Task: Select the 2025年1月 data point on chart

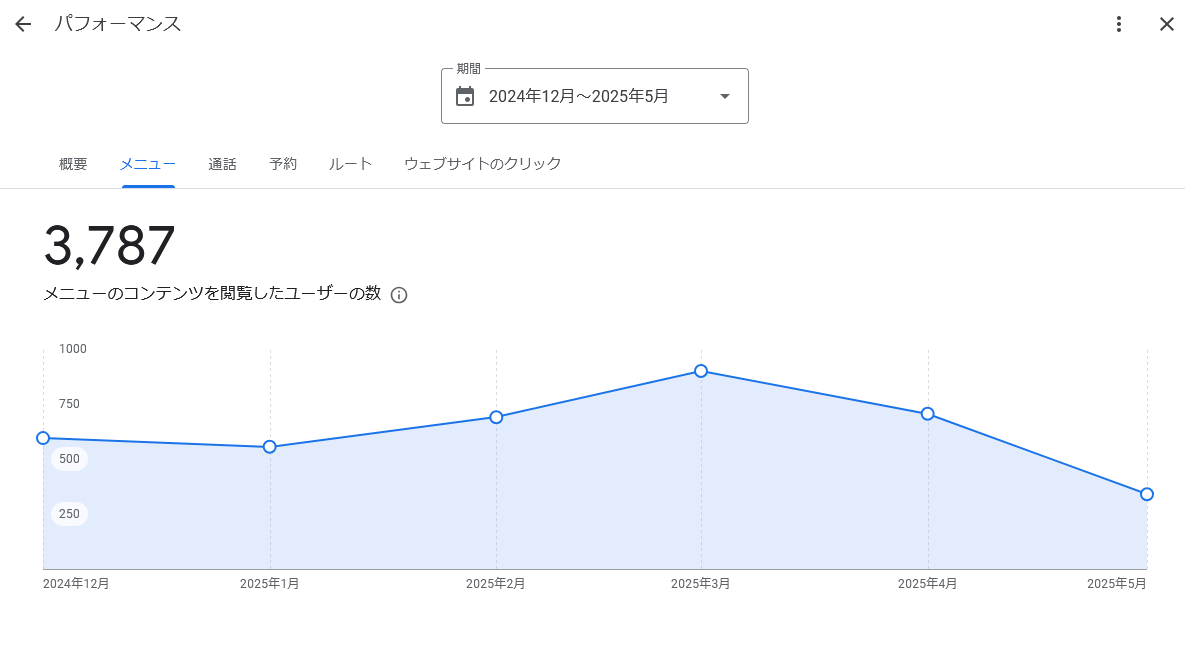Action: click(270, 447)
